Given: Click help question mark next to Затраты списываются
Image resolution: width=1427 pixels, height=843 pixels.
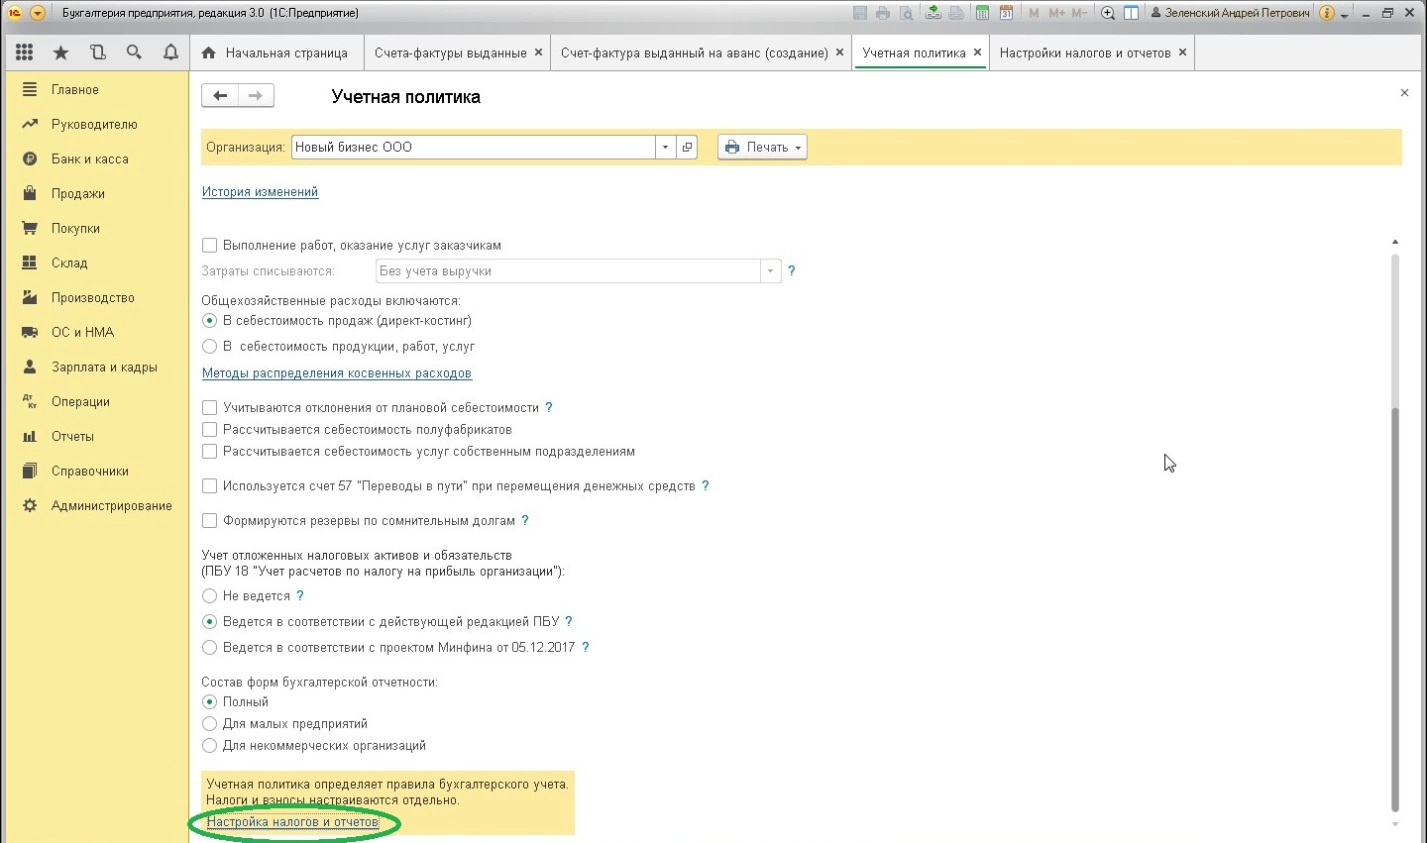Looking at the screenshot, I should [791, 271].
